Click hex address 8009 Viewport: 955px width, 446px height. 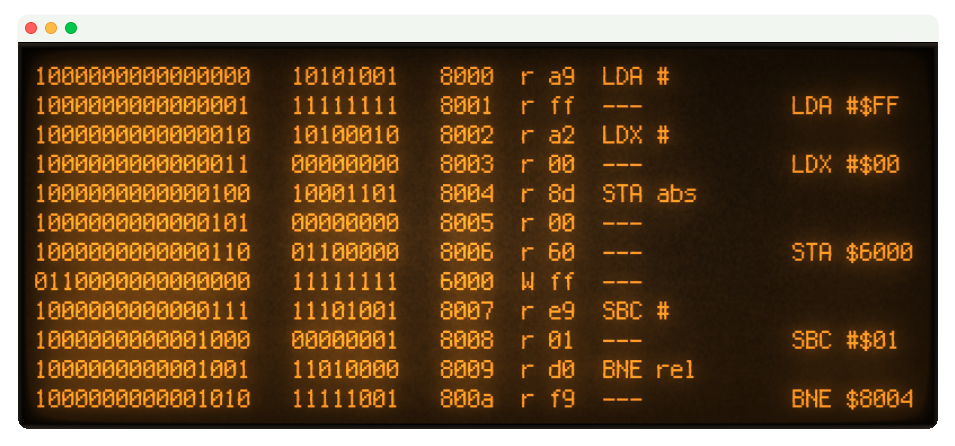pos(467,370)
